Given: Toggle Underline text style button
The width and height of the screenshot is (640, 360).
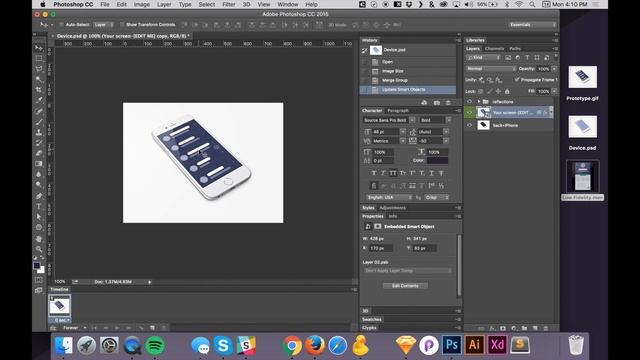Looking at the screenshot, I should click(x=431, y=173).
